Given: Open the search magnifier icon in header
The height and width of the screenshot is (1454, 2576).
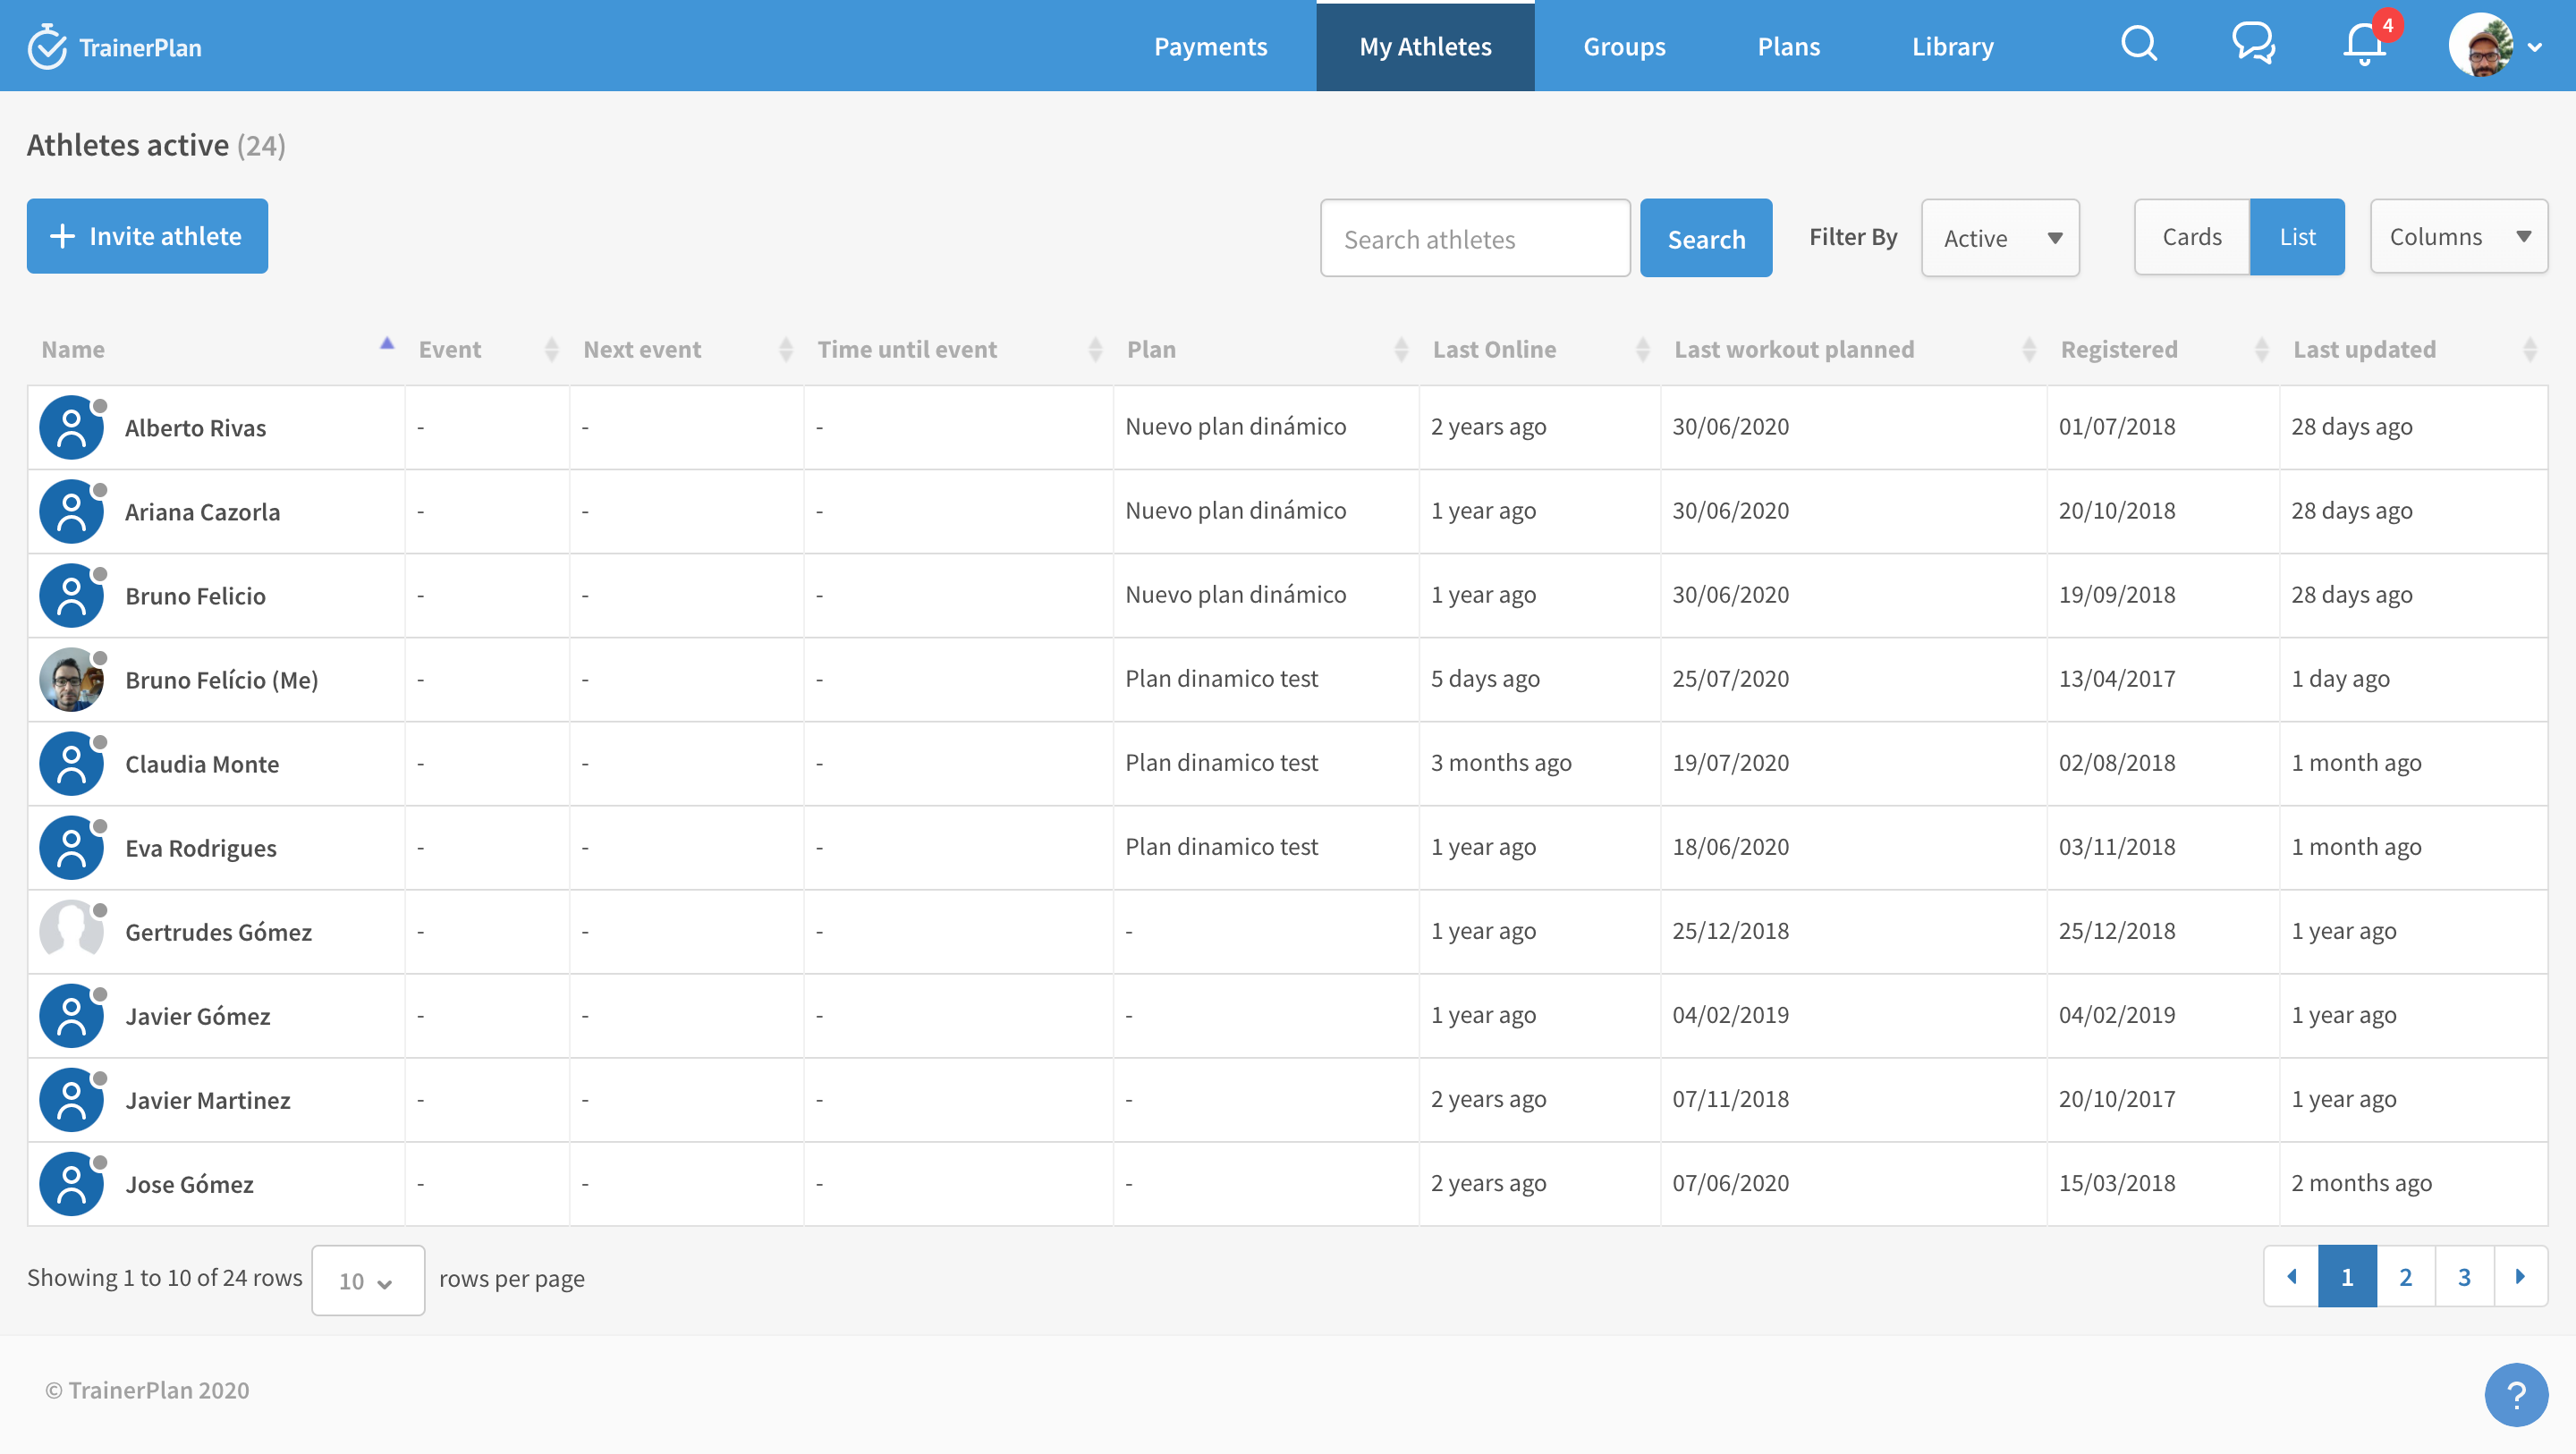Looking at the screenshot, I should (x=2138, y=44).
